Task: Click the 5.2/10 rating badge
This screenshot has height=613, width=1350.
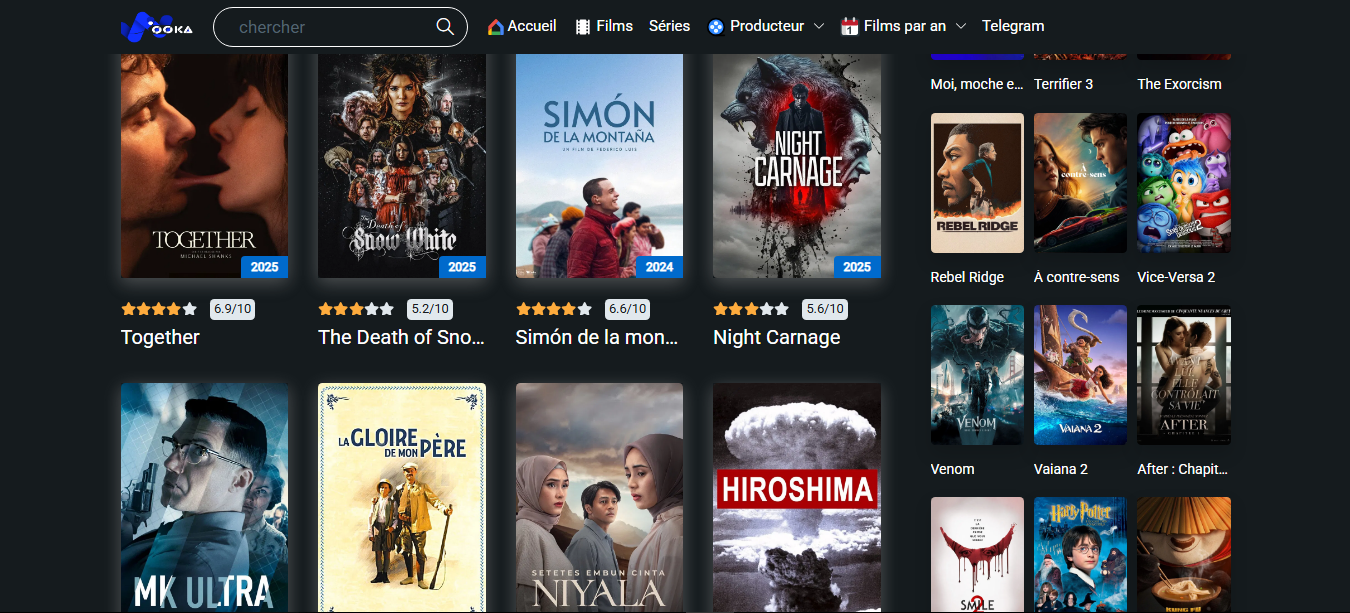Action: coord(430,309)
